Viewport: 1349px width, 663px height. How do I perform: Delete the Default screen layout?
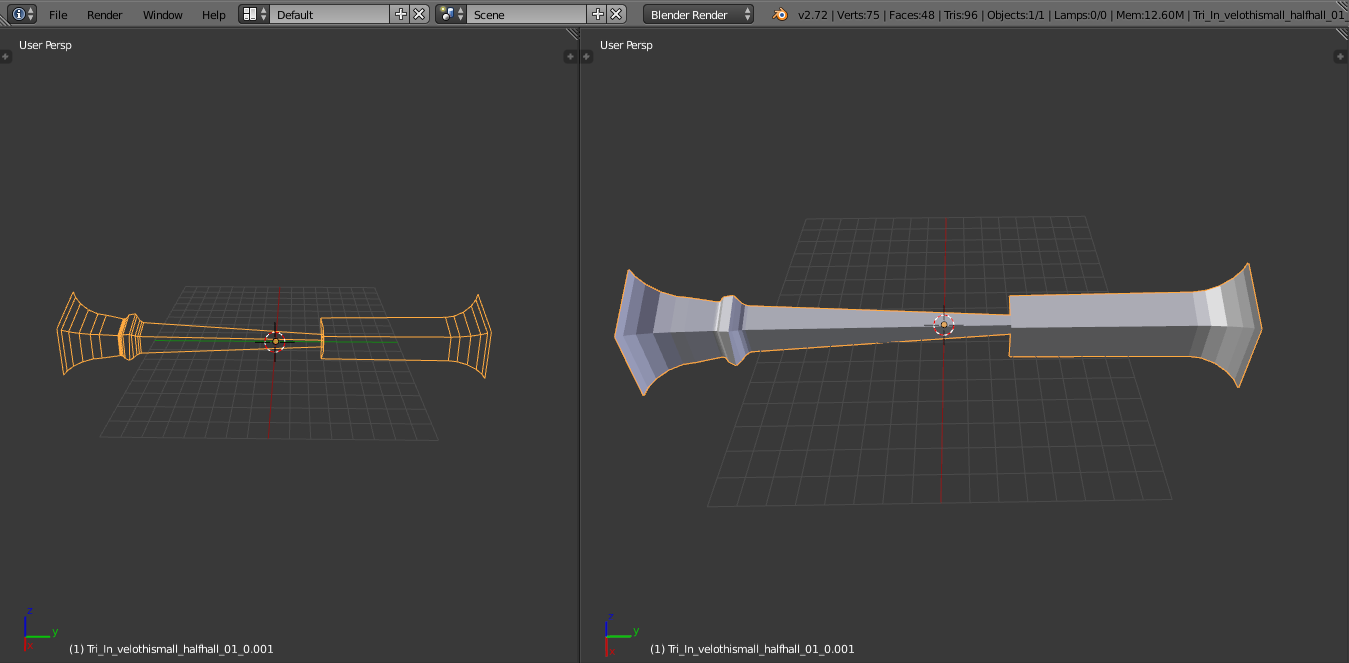tap(419, 14)
